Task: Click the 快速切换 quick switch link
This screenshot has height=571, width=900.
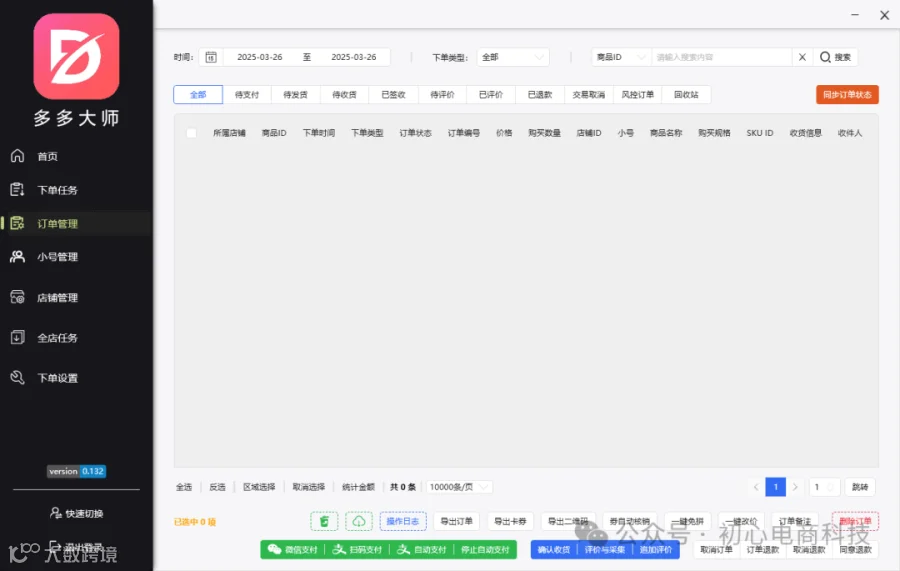Action: 77,514
